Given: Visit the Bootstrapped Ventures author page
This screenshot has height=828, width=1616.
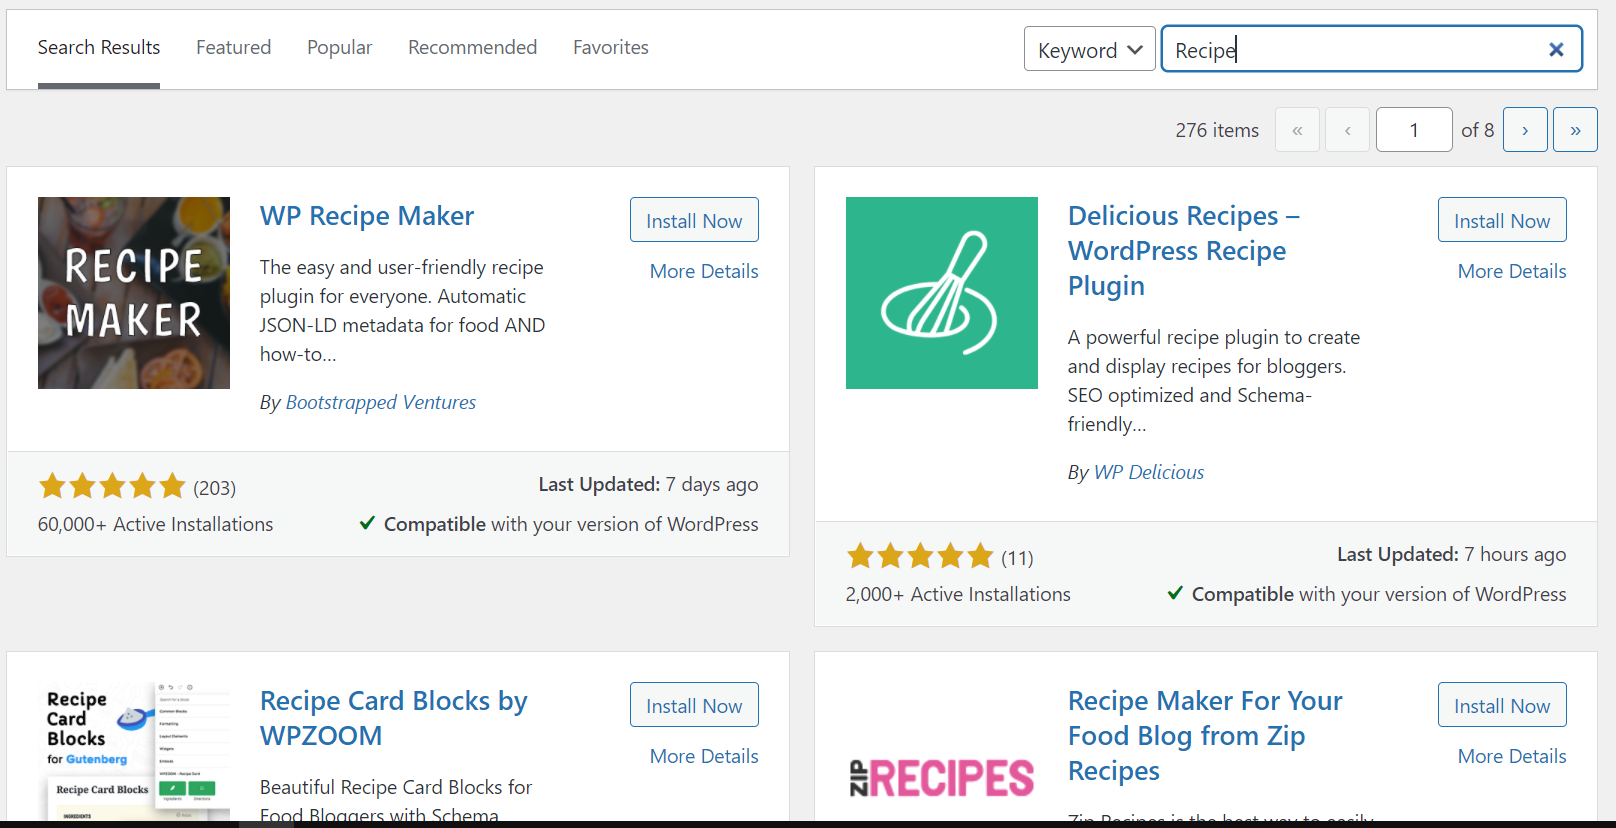Looking at the screenshot, I should 381,402.
